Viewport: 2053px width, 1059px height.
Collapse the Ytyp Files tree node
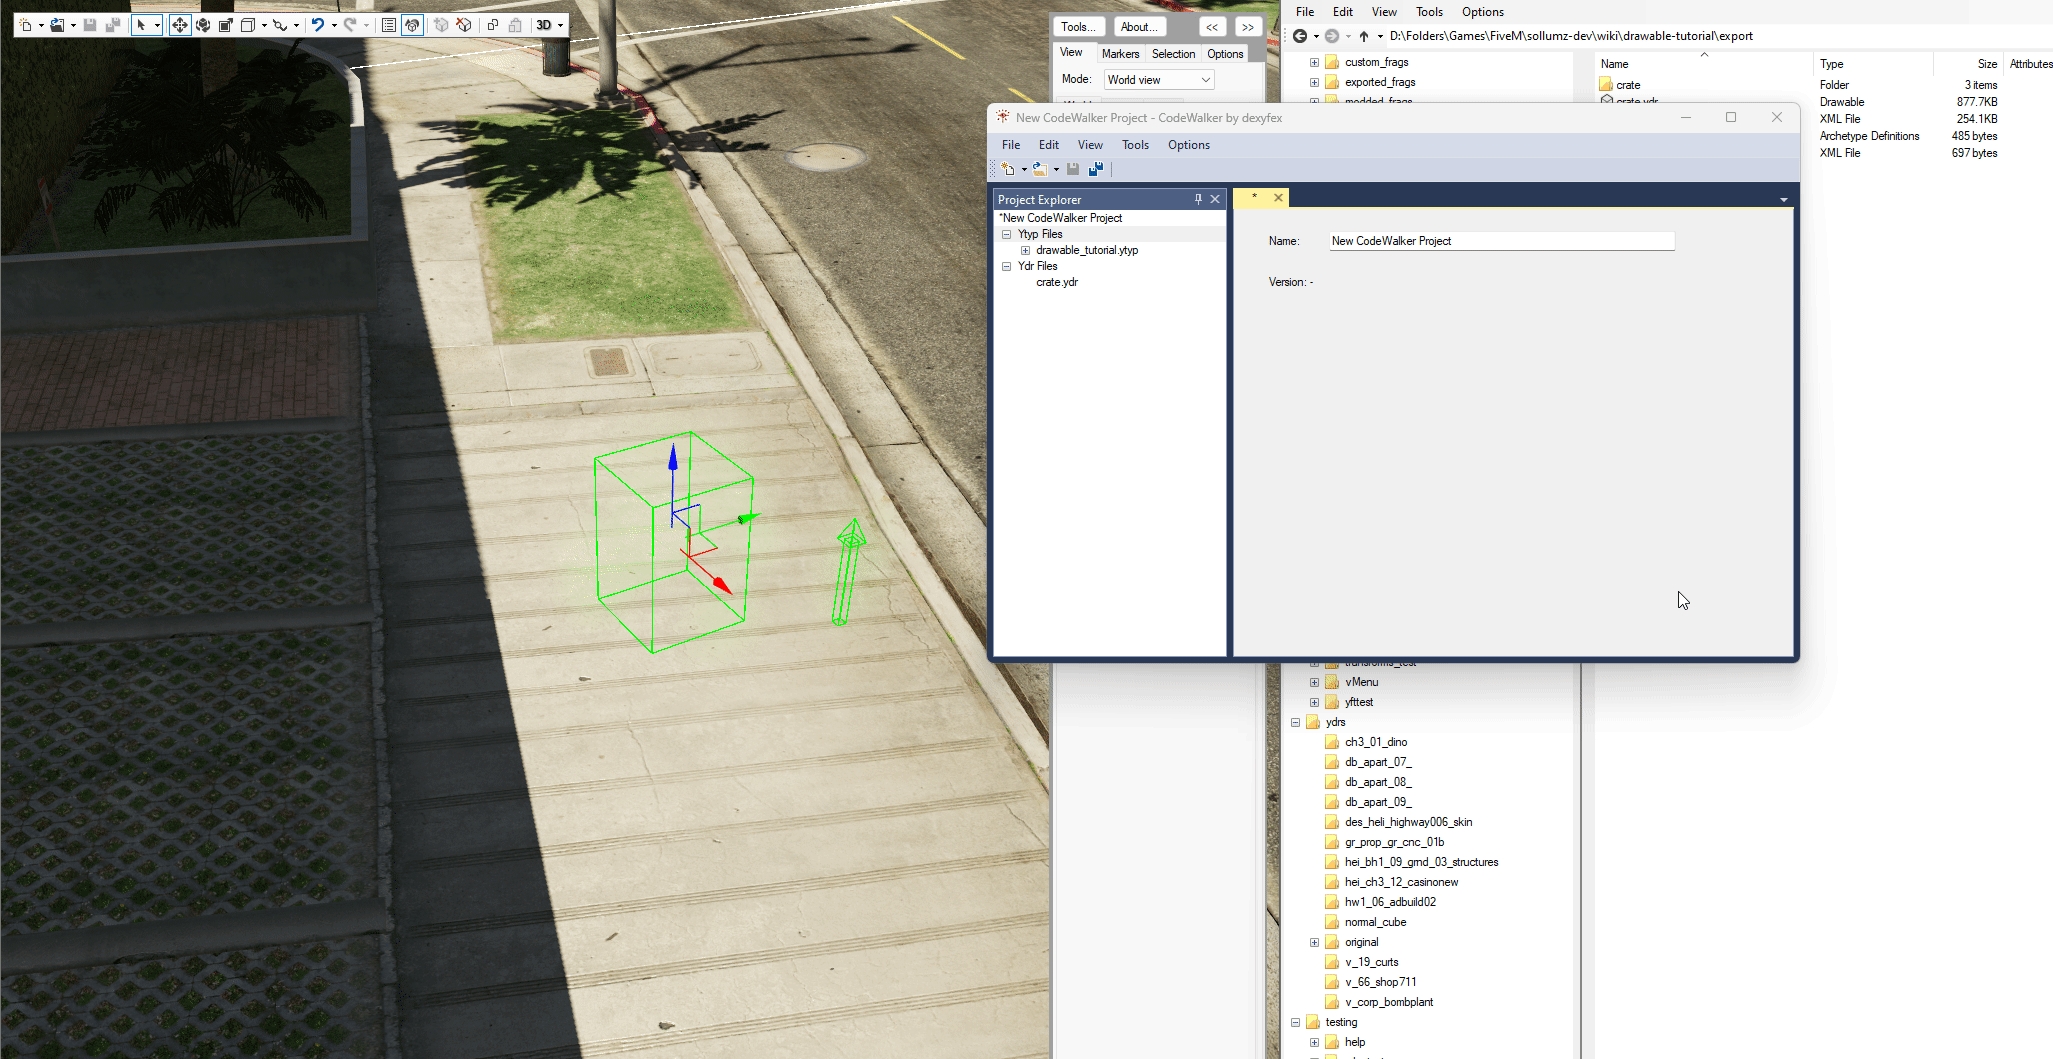click(1007, 234)
